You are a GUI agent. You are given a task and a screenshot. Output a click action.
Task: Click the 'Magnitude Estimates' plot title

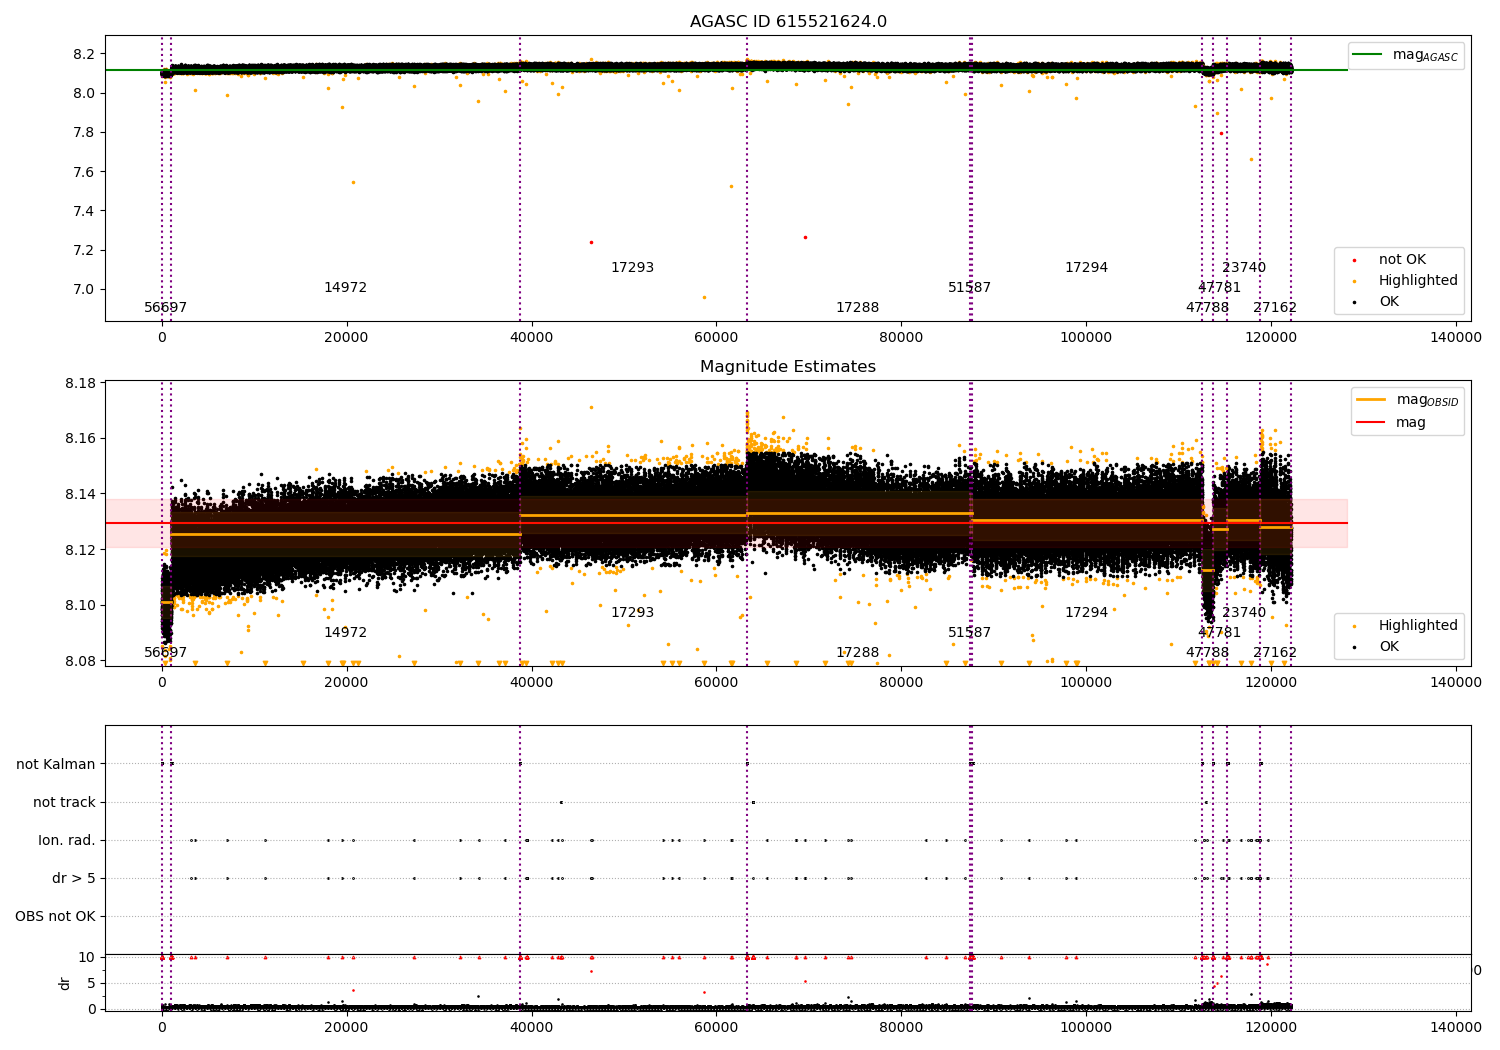click(x=788, y=367)
